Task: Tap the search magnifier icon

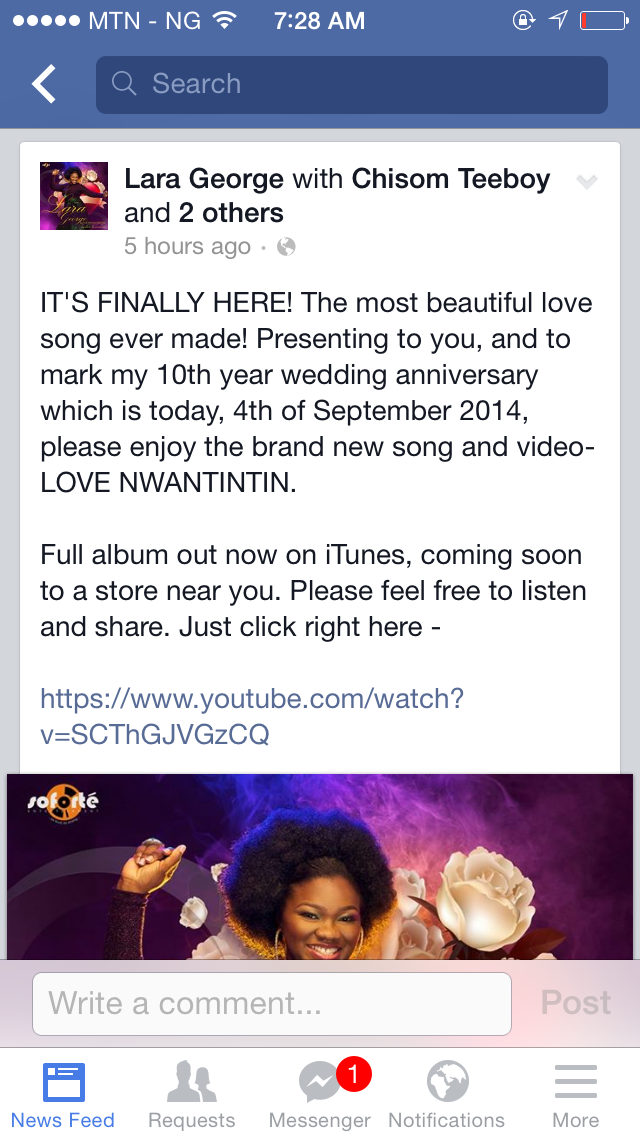Action: coord(124,84)
